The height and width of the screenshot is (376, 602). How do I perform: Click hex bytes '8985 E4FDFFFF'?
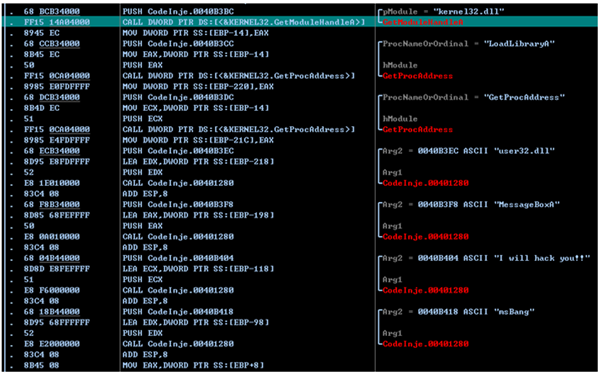[x=57, y=140]
